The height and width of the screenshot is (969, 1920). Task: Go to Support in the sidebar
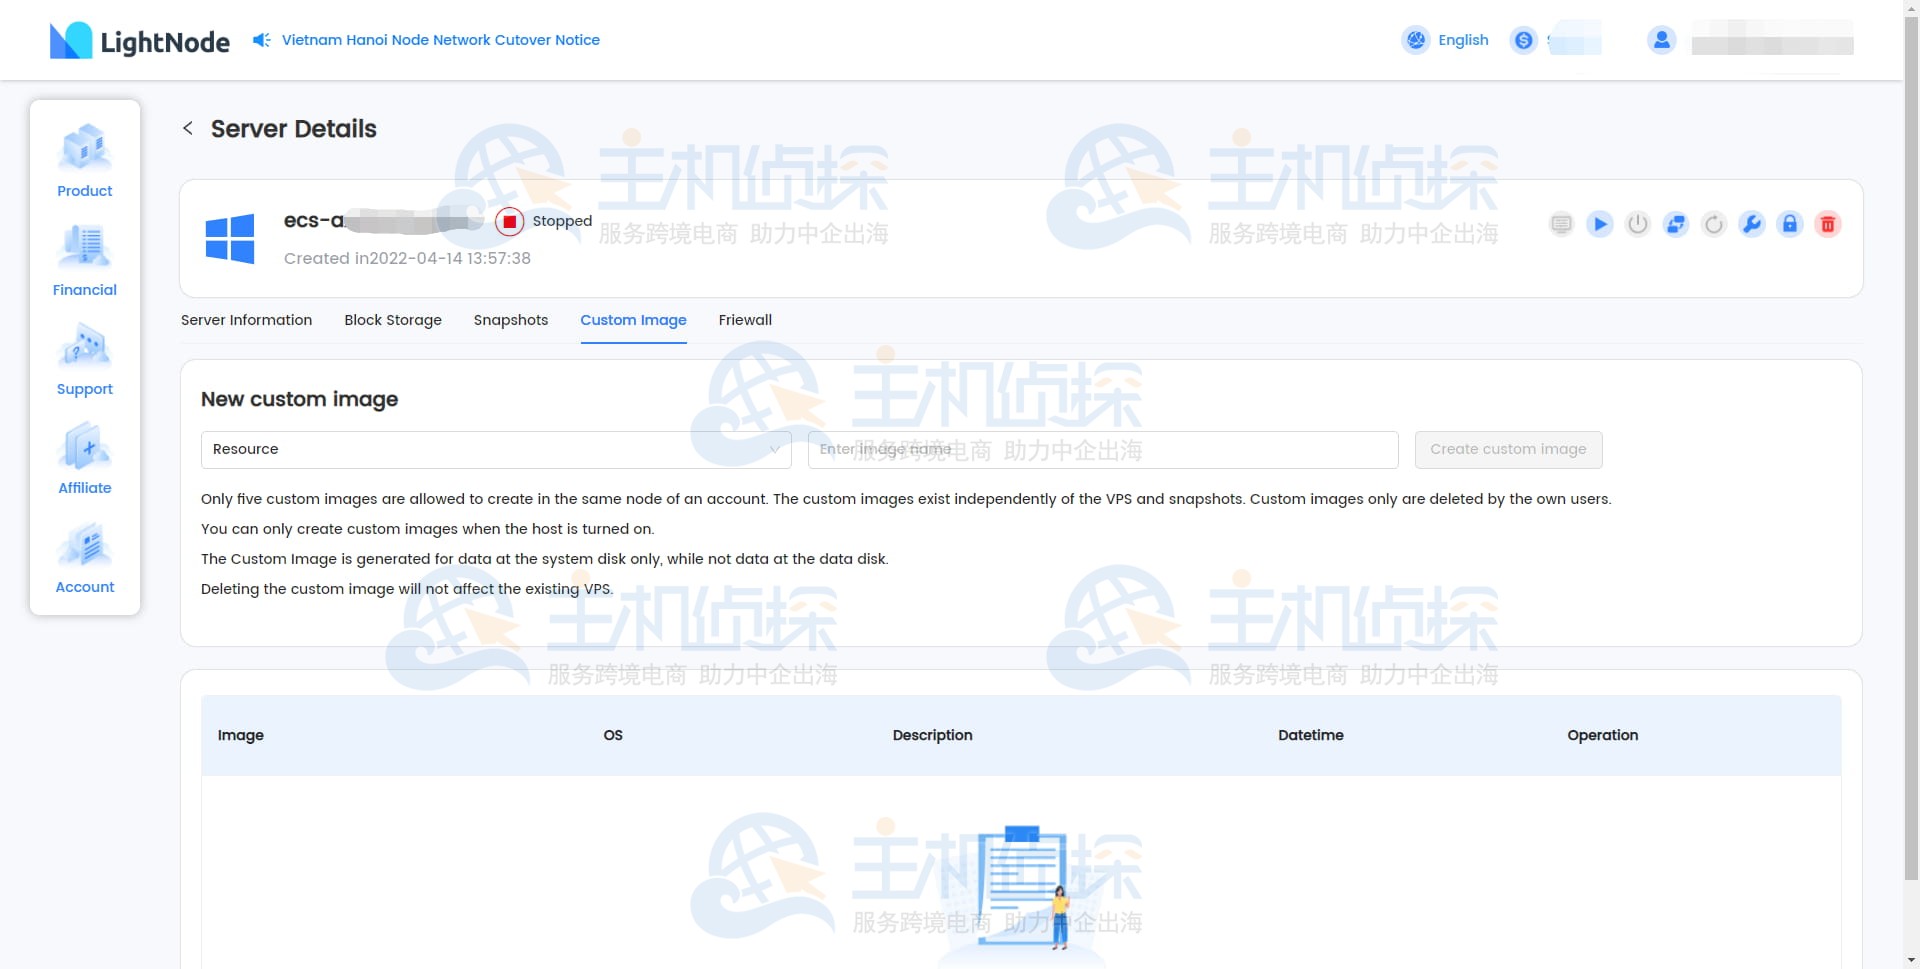(85, 359)
